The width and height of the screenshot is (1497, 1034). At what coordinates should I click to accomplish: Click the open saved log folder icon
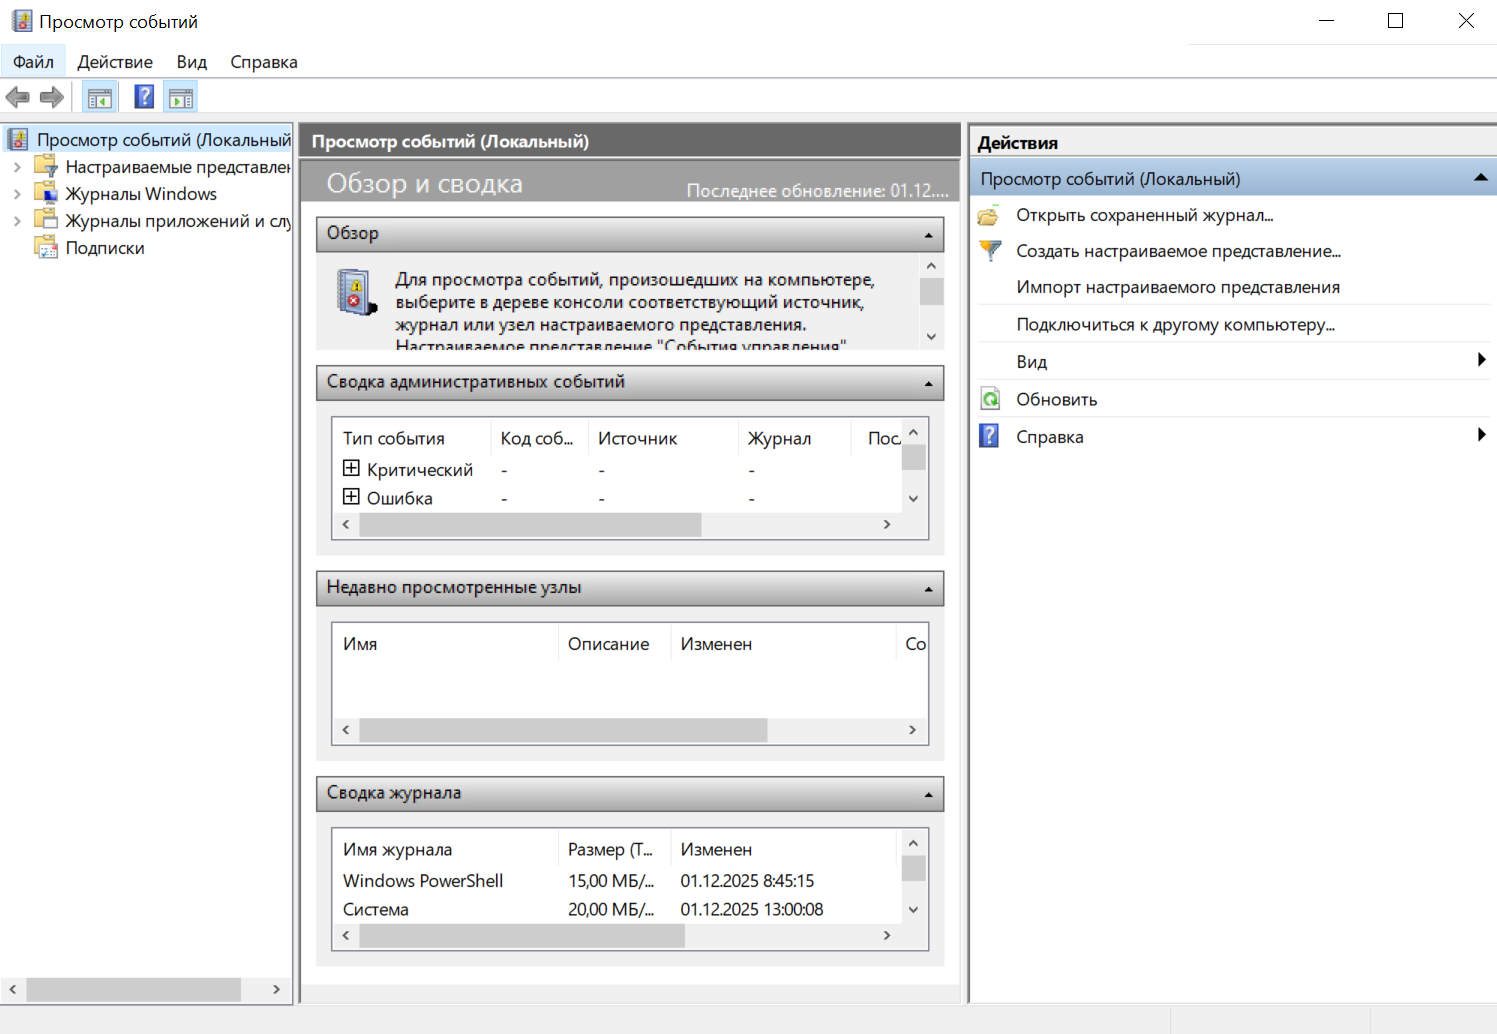[x=989, y=215]
